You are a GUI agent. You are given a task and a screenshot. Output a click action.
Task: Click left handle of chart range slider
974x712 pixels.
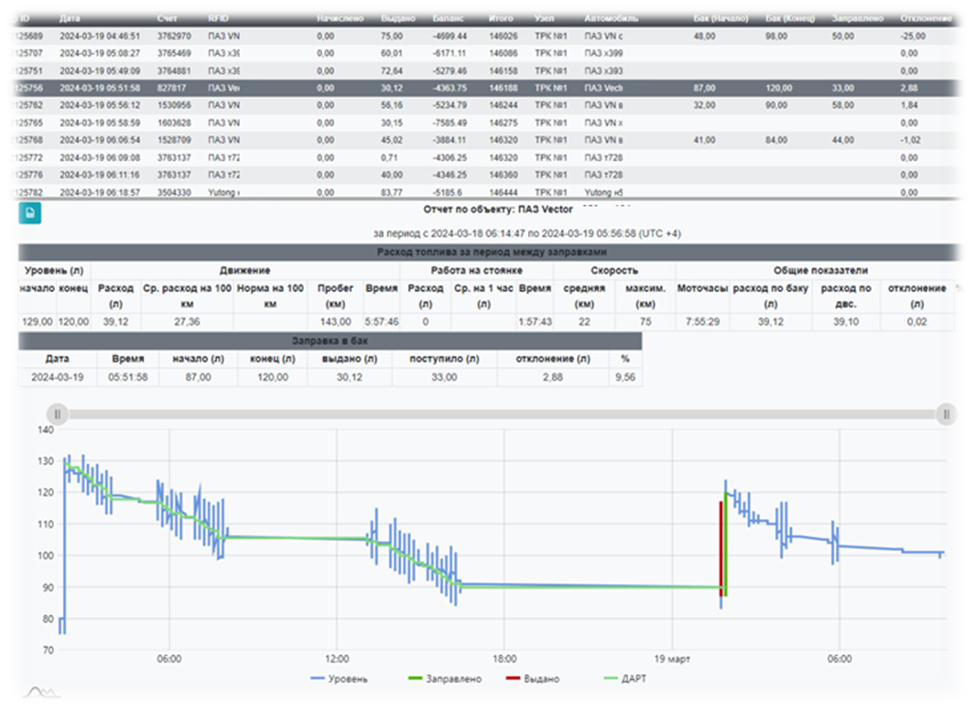pos(58,414)
